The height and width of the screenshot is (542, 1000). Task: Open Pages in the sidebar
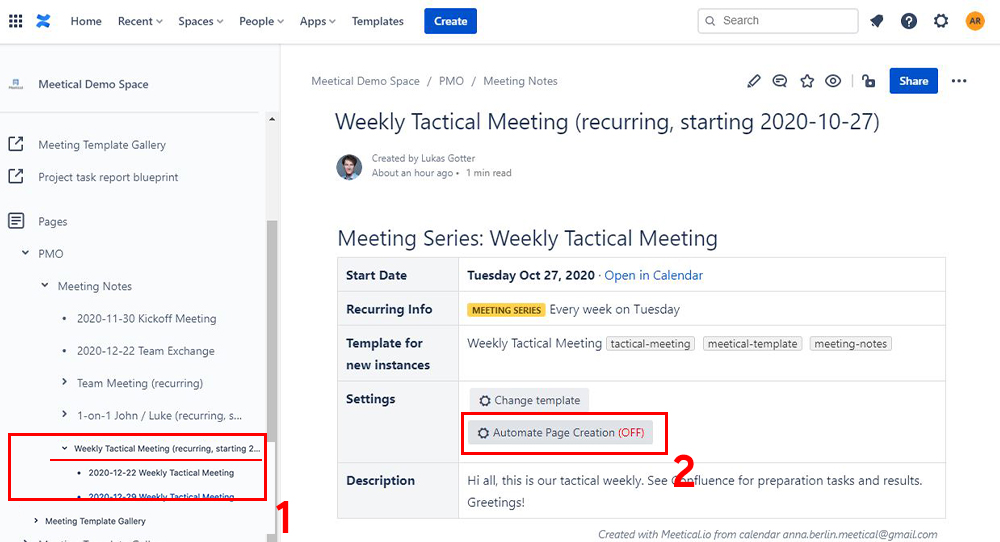point(52,222)
